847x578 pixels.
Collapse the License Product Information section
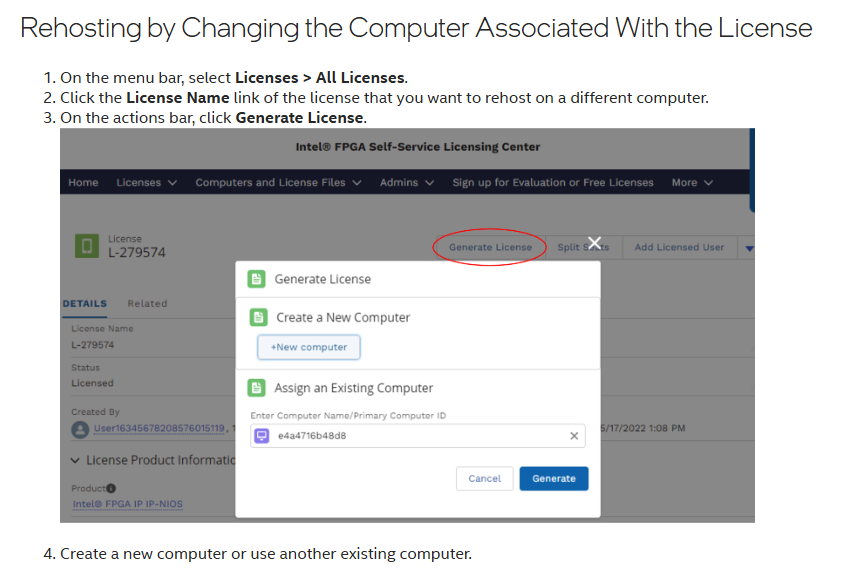[x=76, y=460]
